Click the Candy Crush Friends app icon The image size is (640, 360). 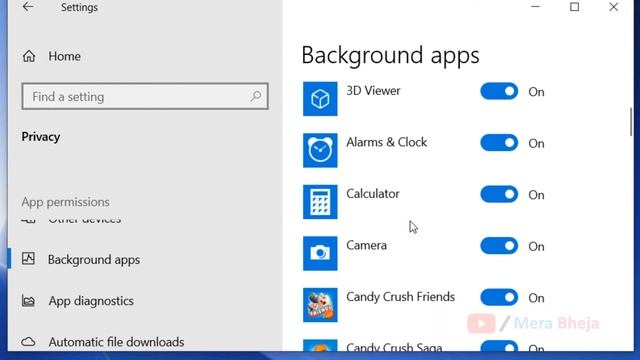click(320, 305)
